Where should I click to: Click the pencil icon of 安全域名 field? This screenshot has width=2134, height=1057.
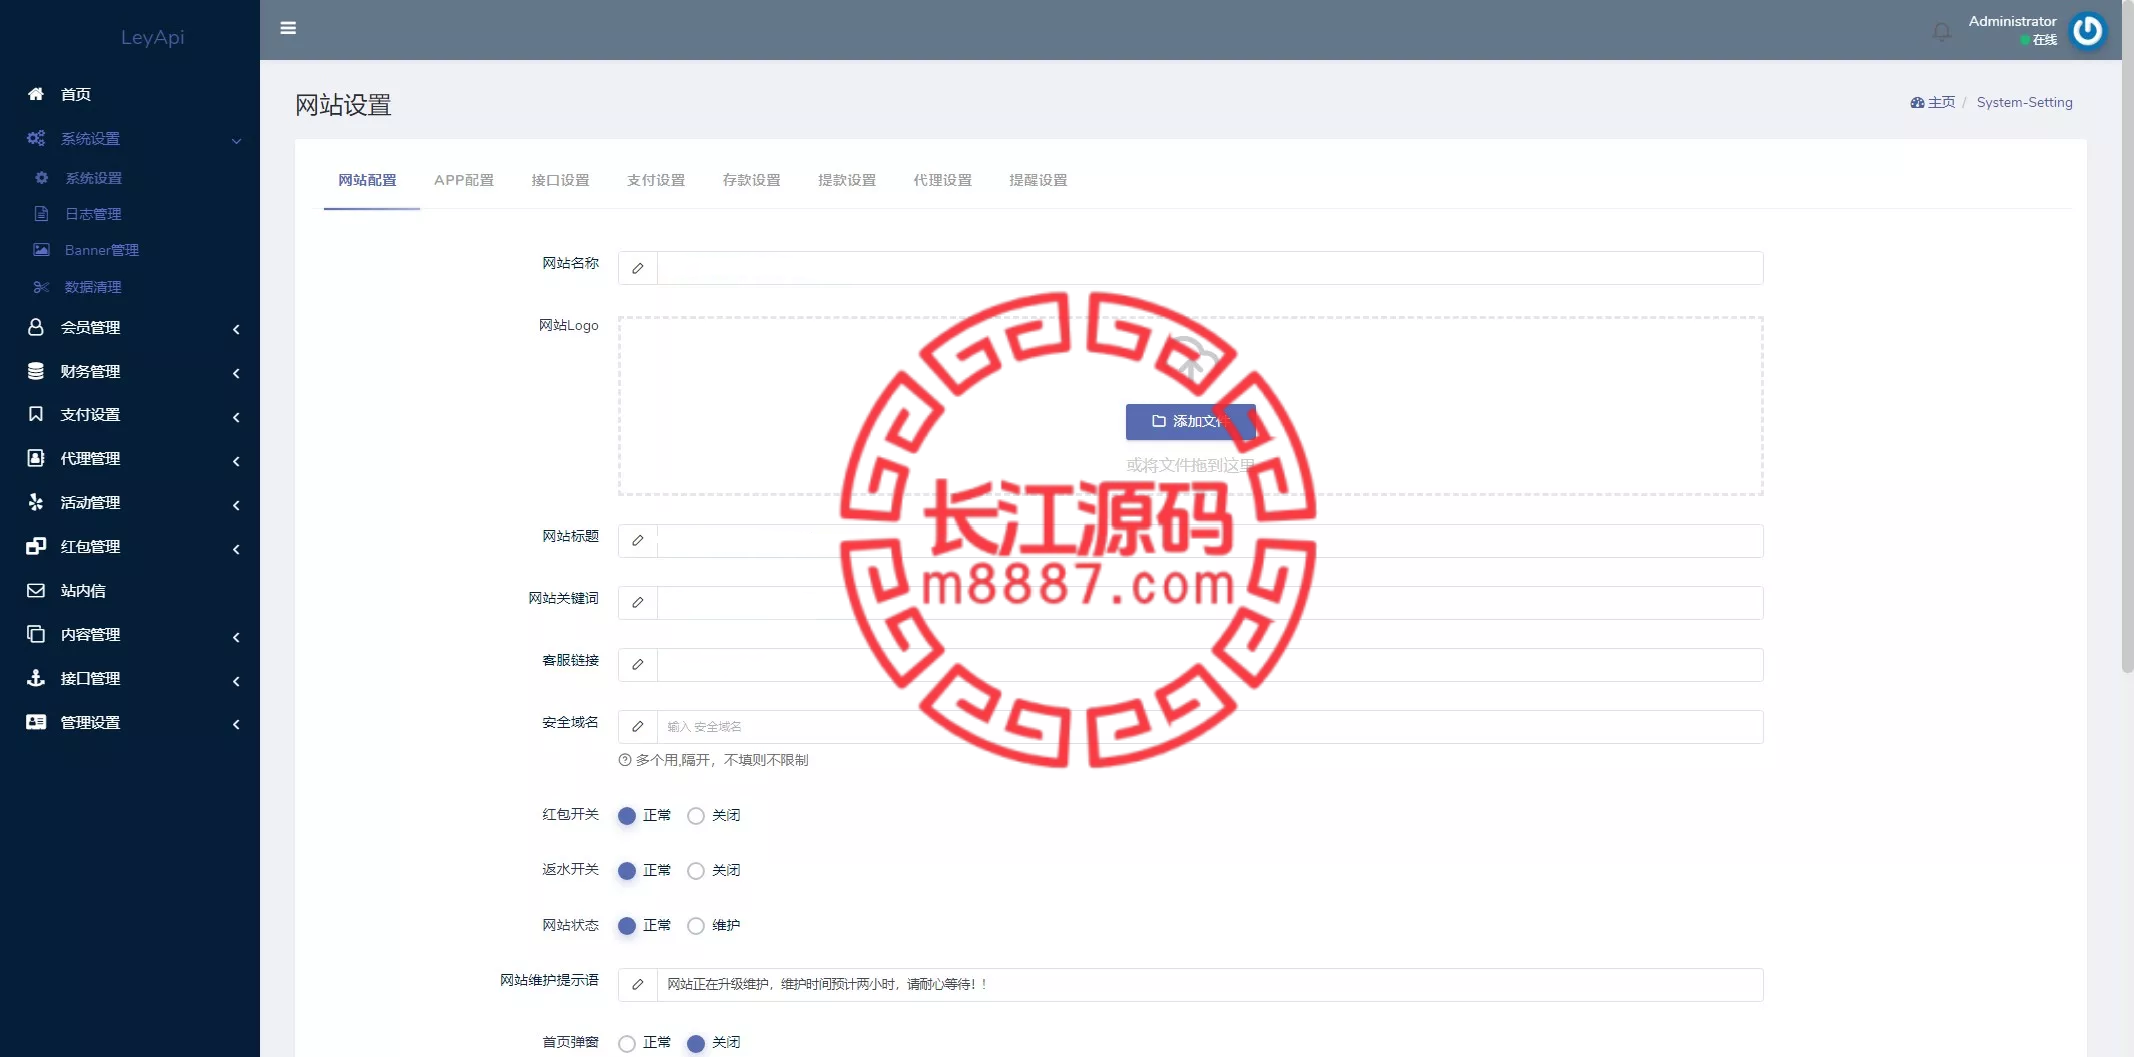pyautogui.click(x=638, y=727)
